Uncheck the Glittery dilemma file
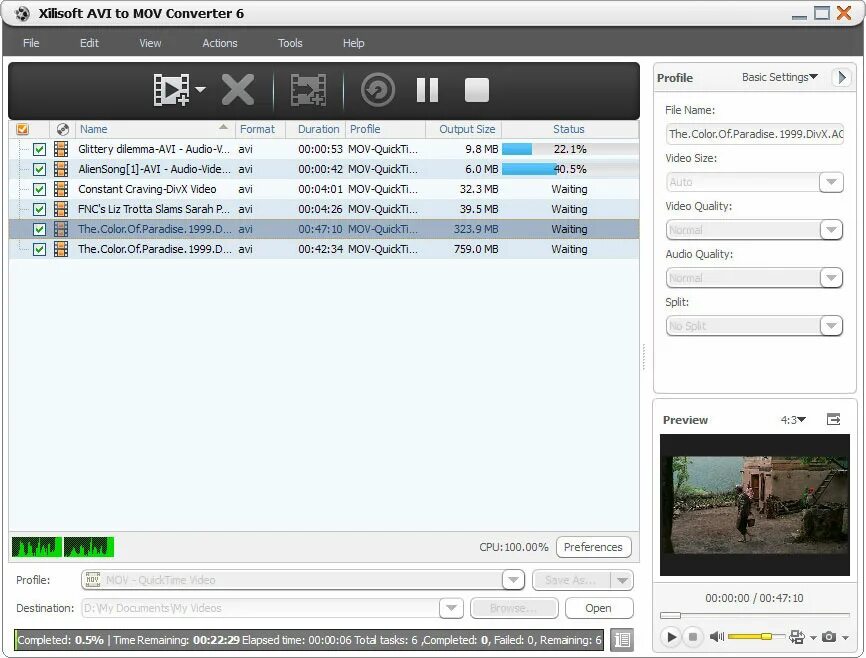Viewport: 866px width, 658px height. [x=39, y=149]
